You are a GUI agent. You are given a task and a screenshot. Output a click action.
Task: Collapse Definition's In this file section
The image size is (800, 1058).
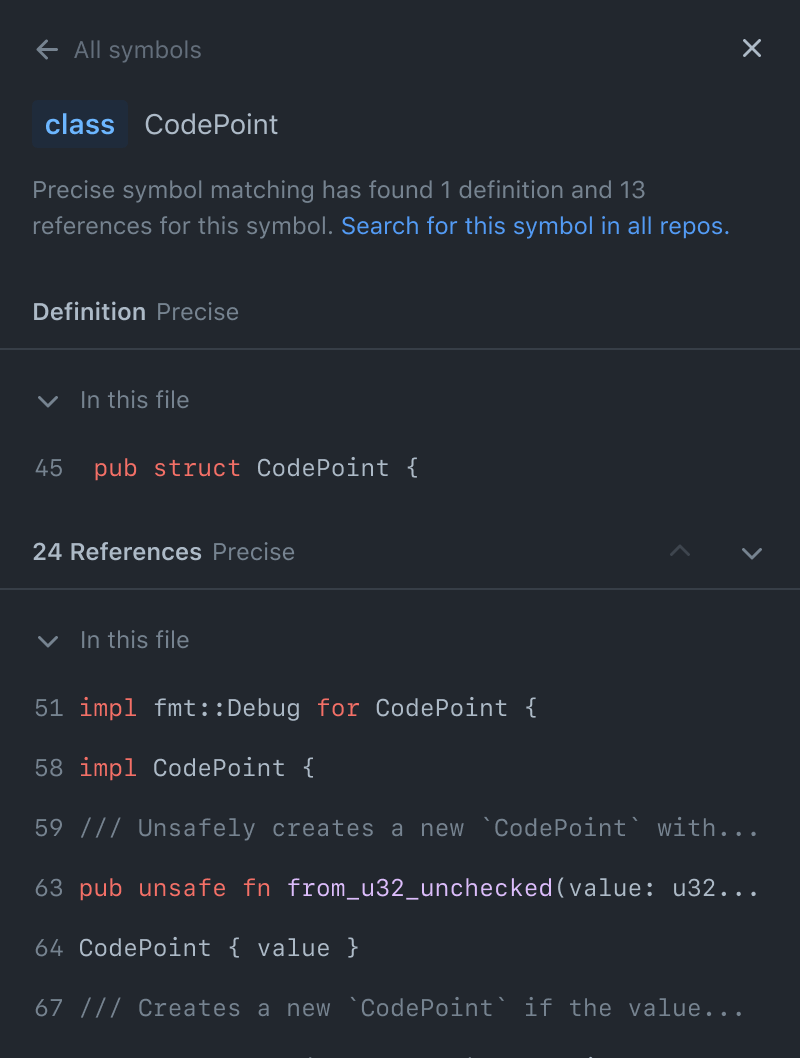pos(47,401)
